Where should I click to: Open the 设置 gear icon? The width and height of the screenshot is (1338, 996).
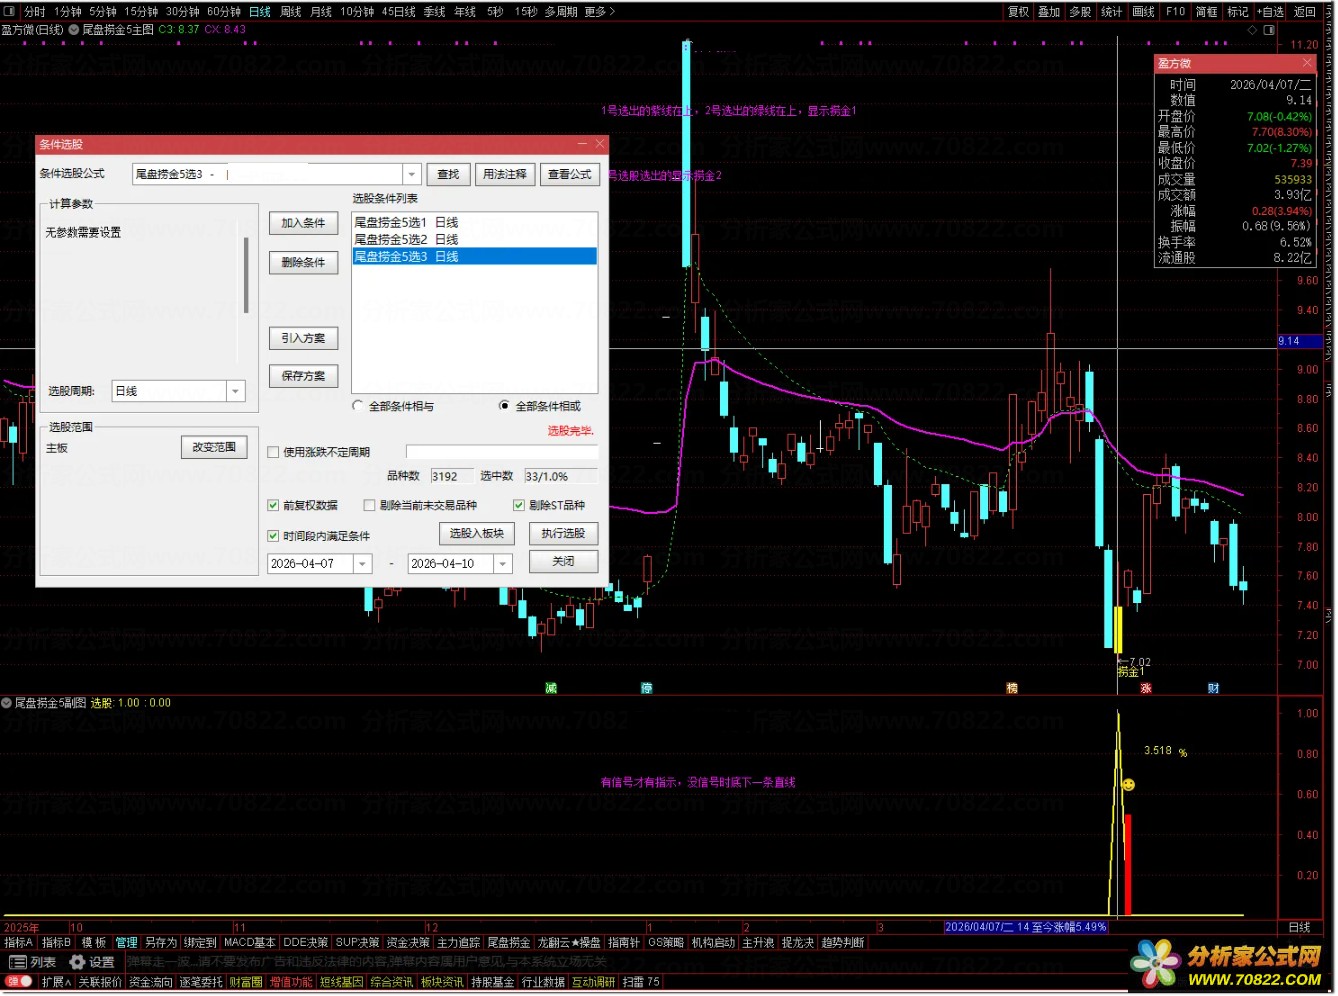pyautogui.click(x=77, y=962)
